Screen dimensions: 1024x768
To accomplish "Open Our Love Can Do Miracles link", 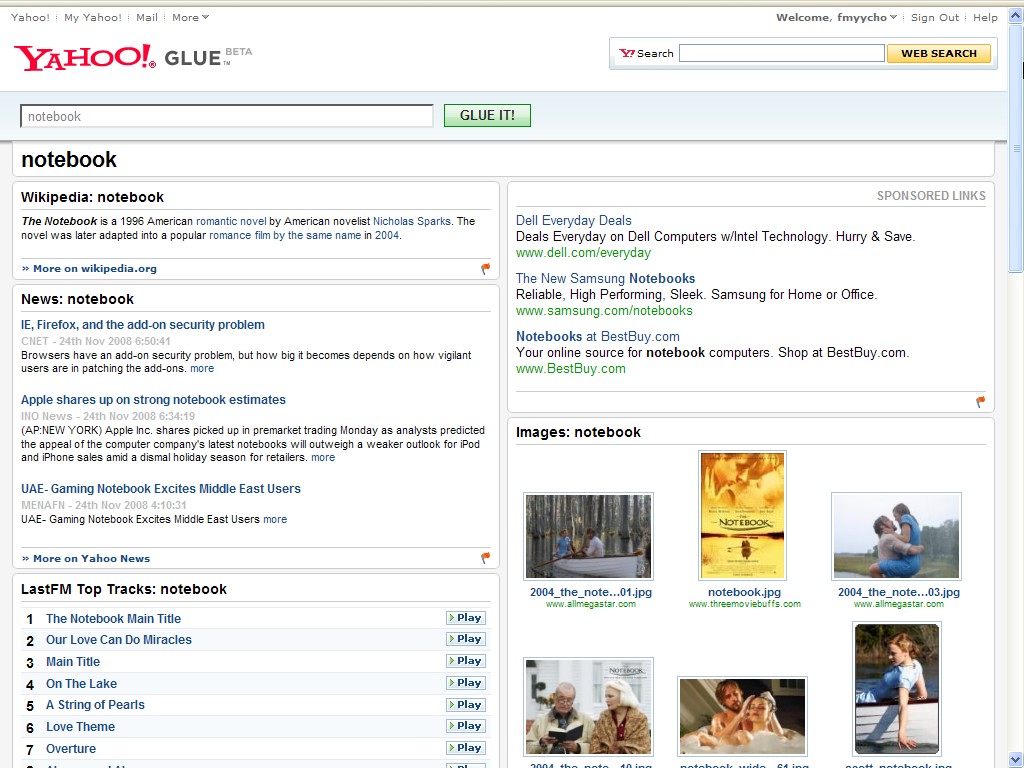I will [119, 640].
